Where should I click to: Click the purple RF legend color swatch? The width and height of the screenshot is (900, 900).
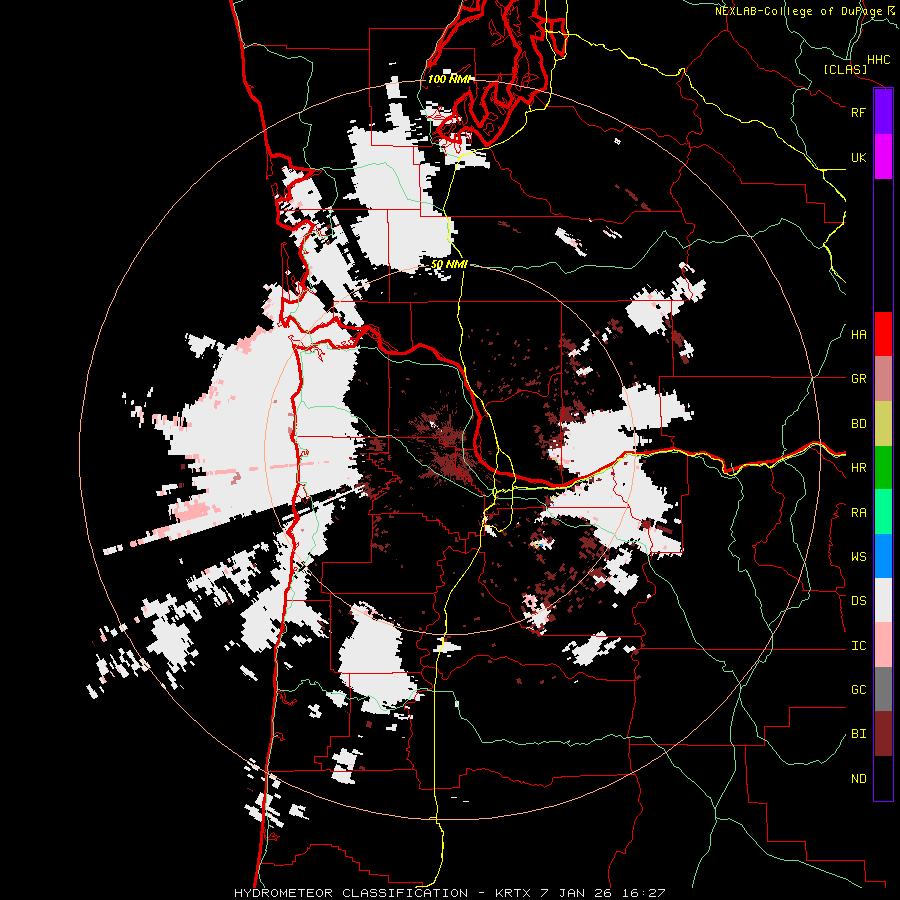(x=883, y=112)
